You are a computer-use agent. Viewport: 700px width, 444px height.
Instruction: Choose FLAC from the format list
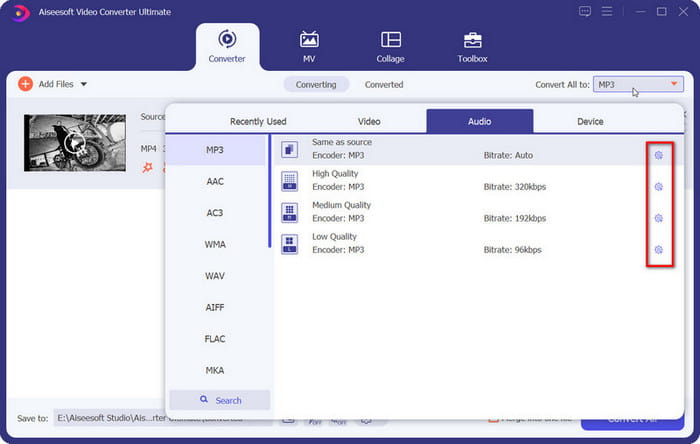(215, 339)
